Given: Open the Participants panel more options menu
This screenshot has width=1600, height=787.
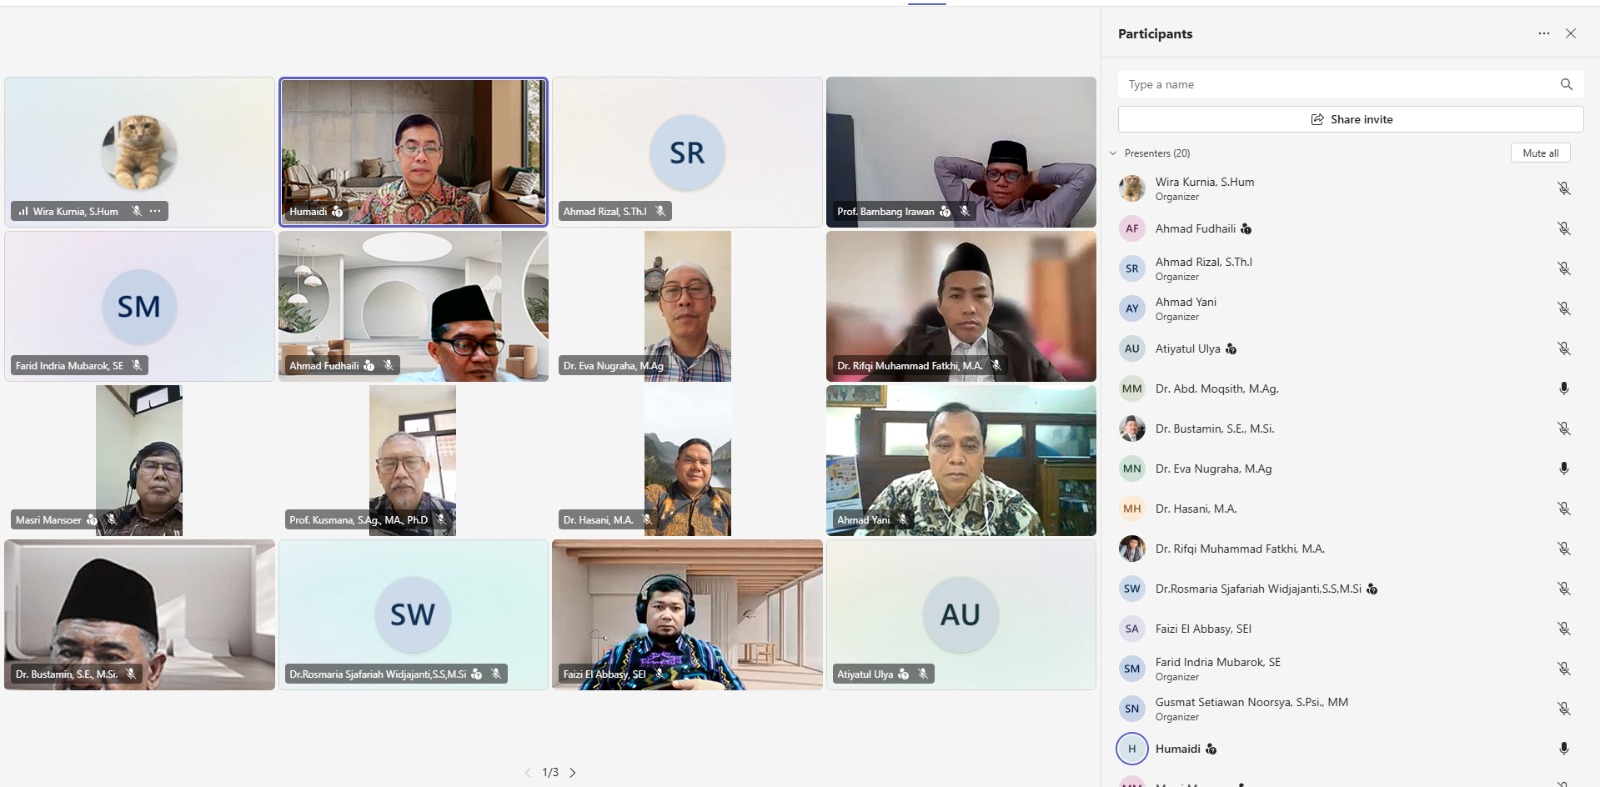Looking at the screenshot, I should pyautogui.click(x=1544, y=33).
